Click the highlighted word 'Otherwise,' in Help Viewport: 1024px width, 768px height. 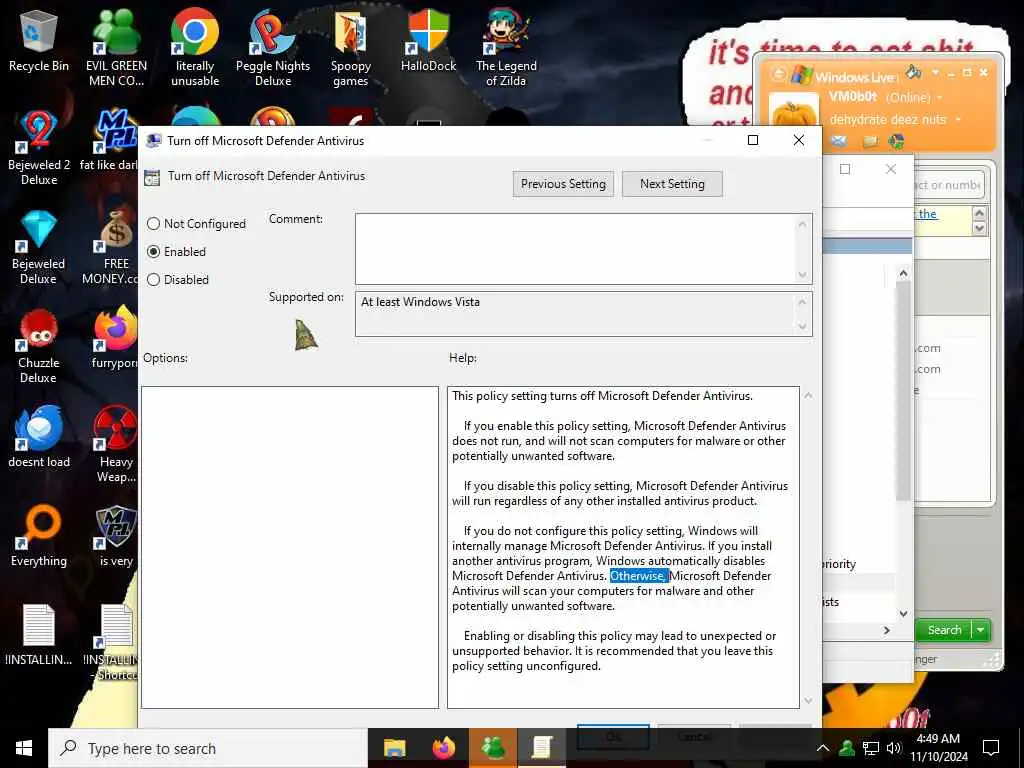coord(638,576)
